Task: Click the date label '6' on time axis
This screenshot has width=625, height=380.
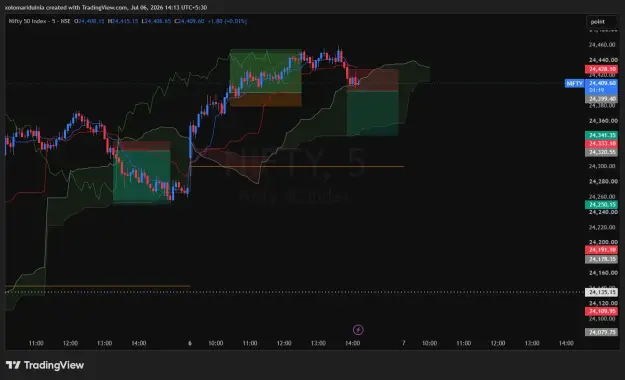Action: [190, 343]
